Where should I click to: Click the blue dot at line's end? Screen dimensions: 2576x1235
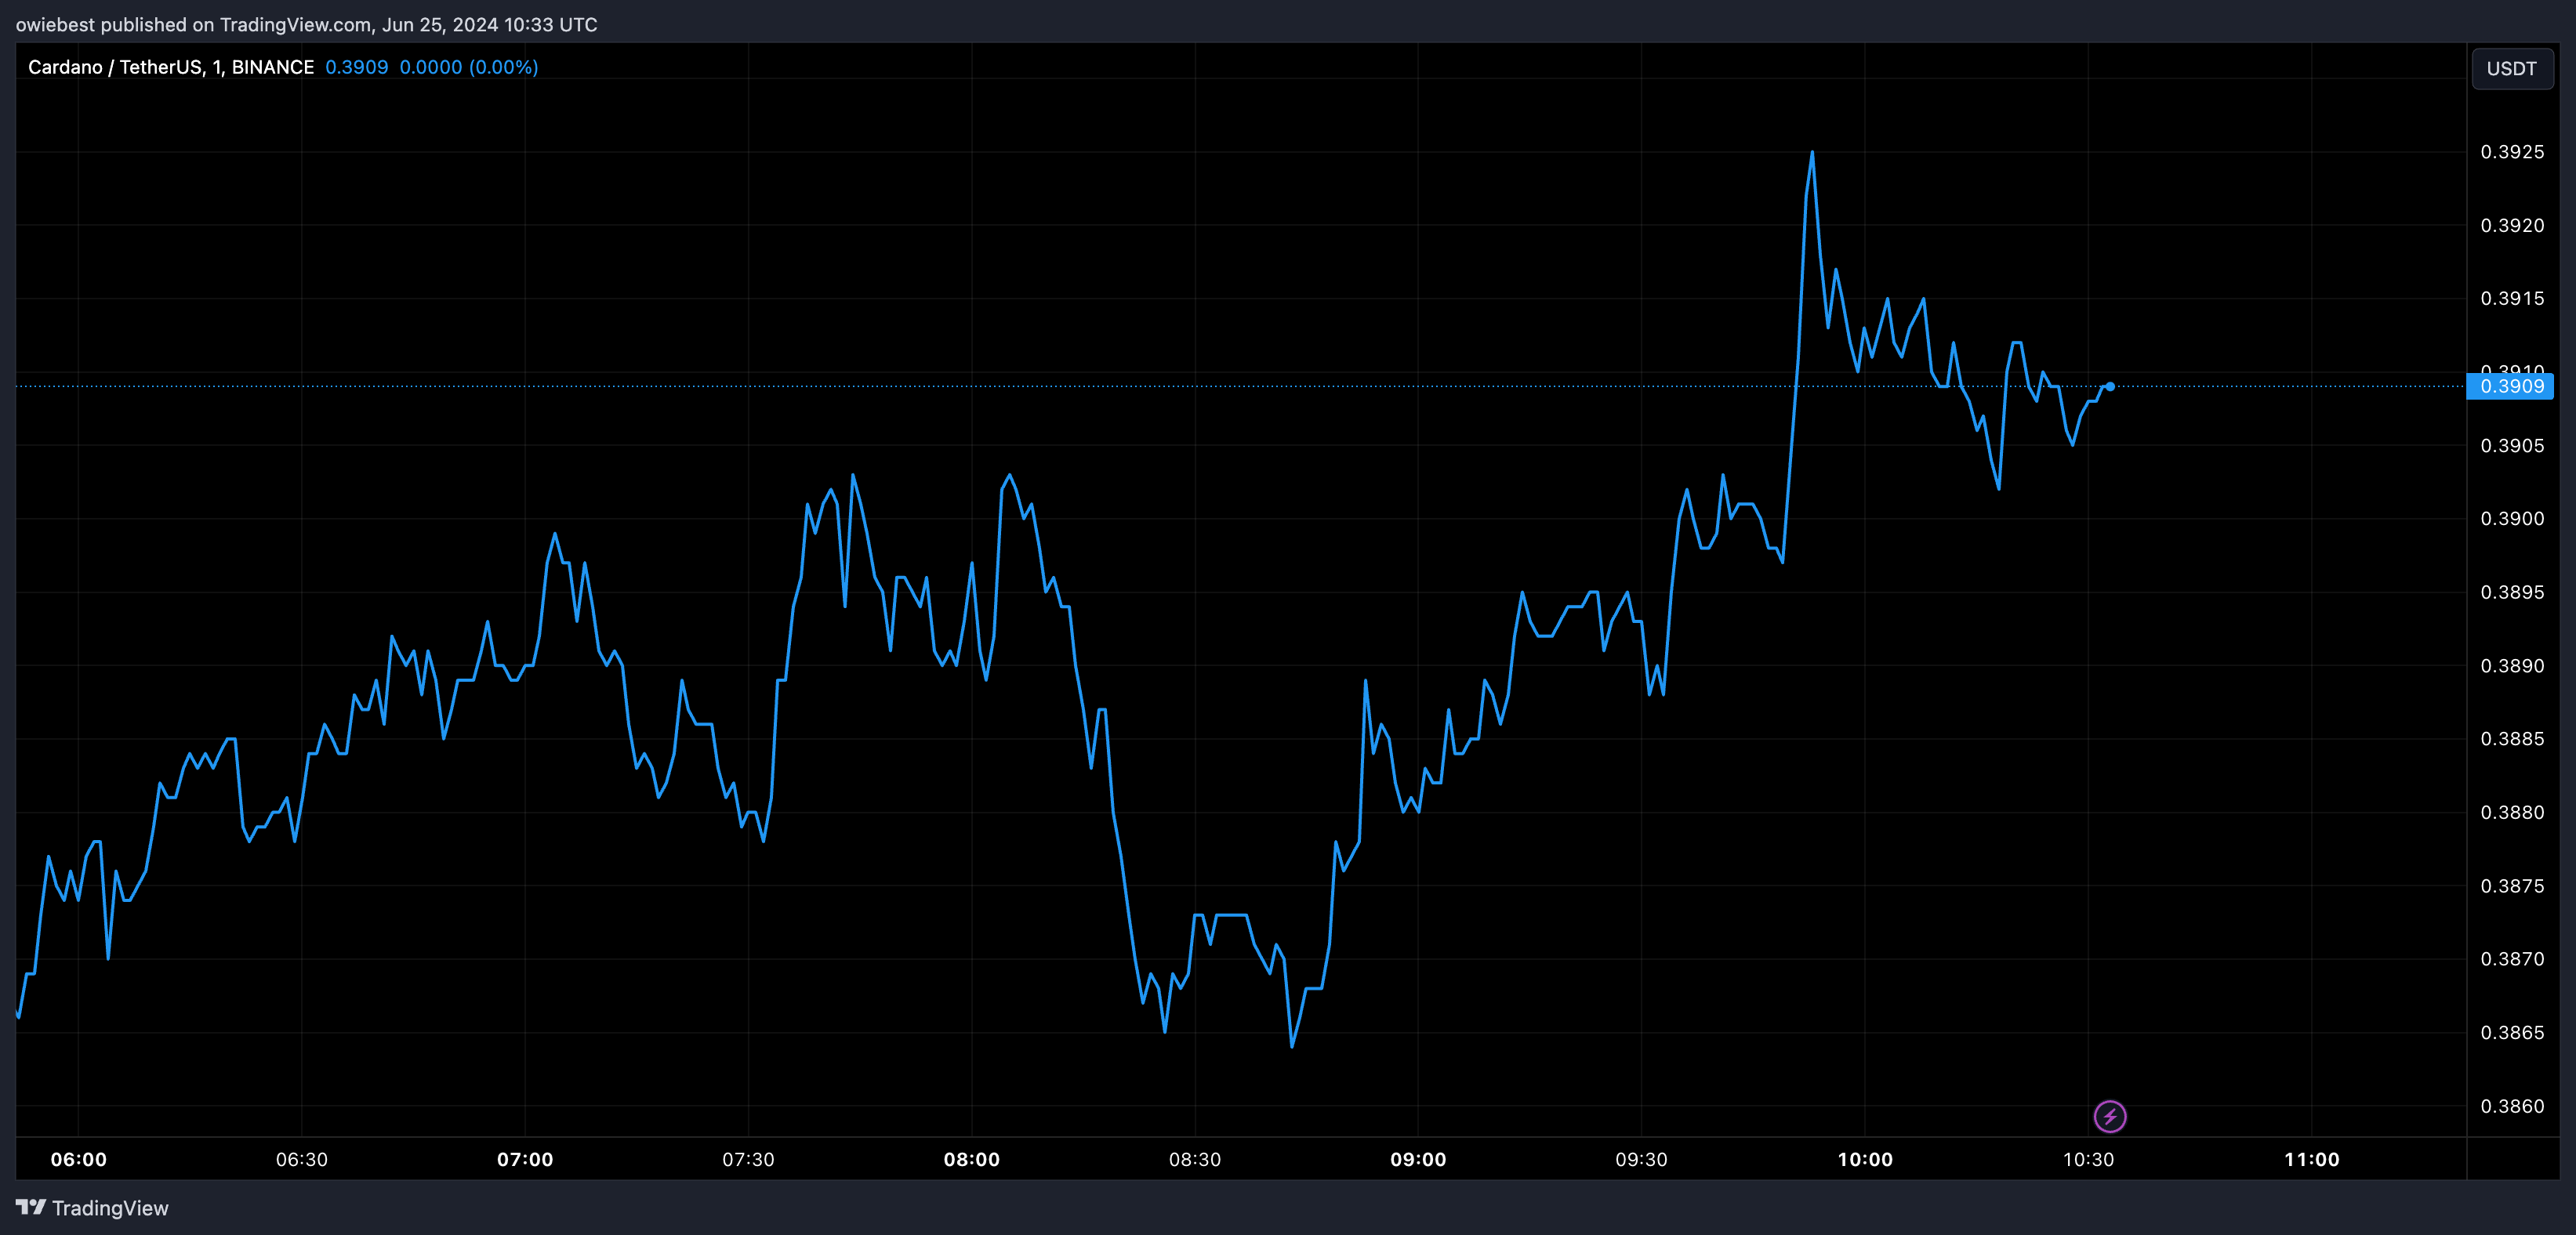coord(2110,386)
